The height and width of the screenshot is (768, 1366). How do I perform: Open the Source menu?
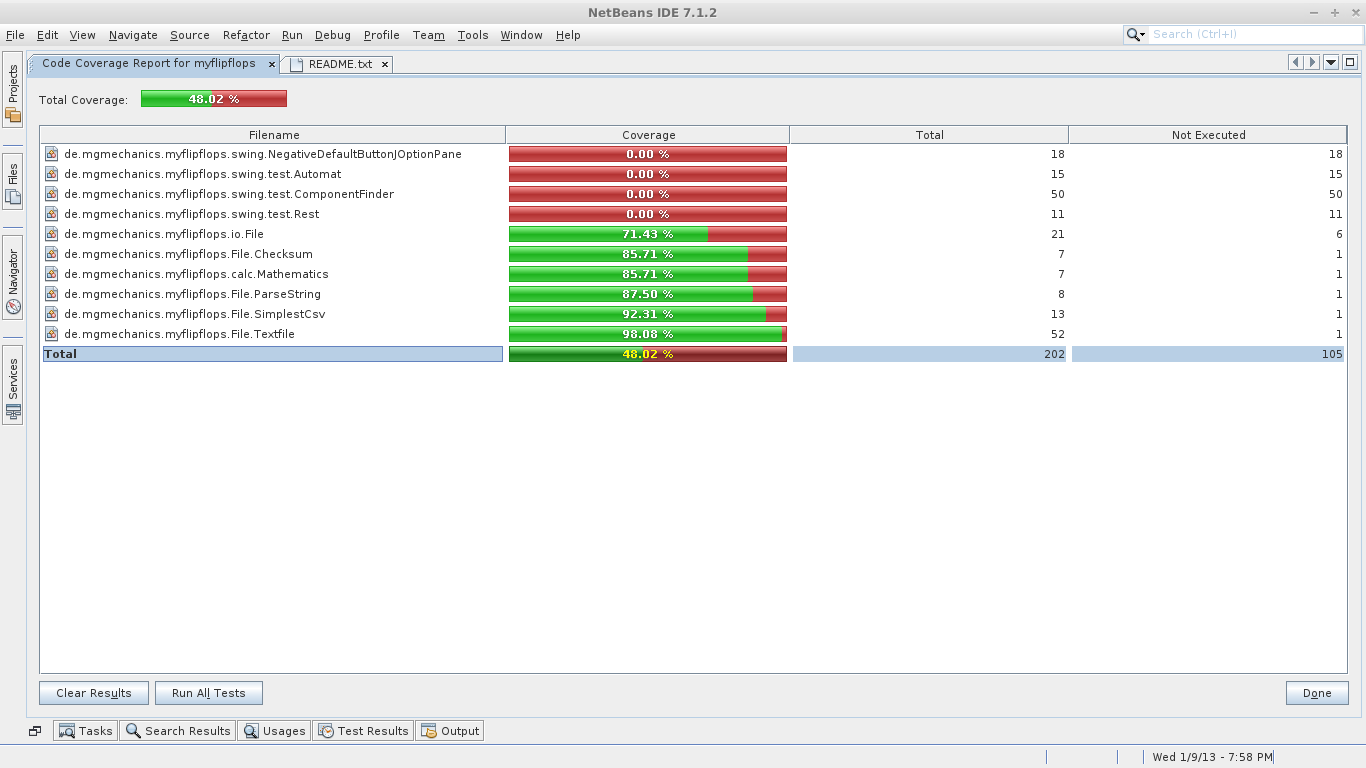pyautogui.click(x=190, y=35)
